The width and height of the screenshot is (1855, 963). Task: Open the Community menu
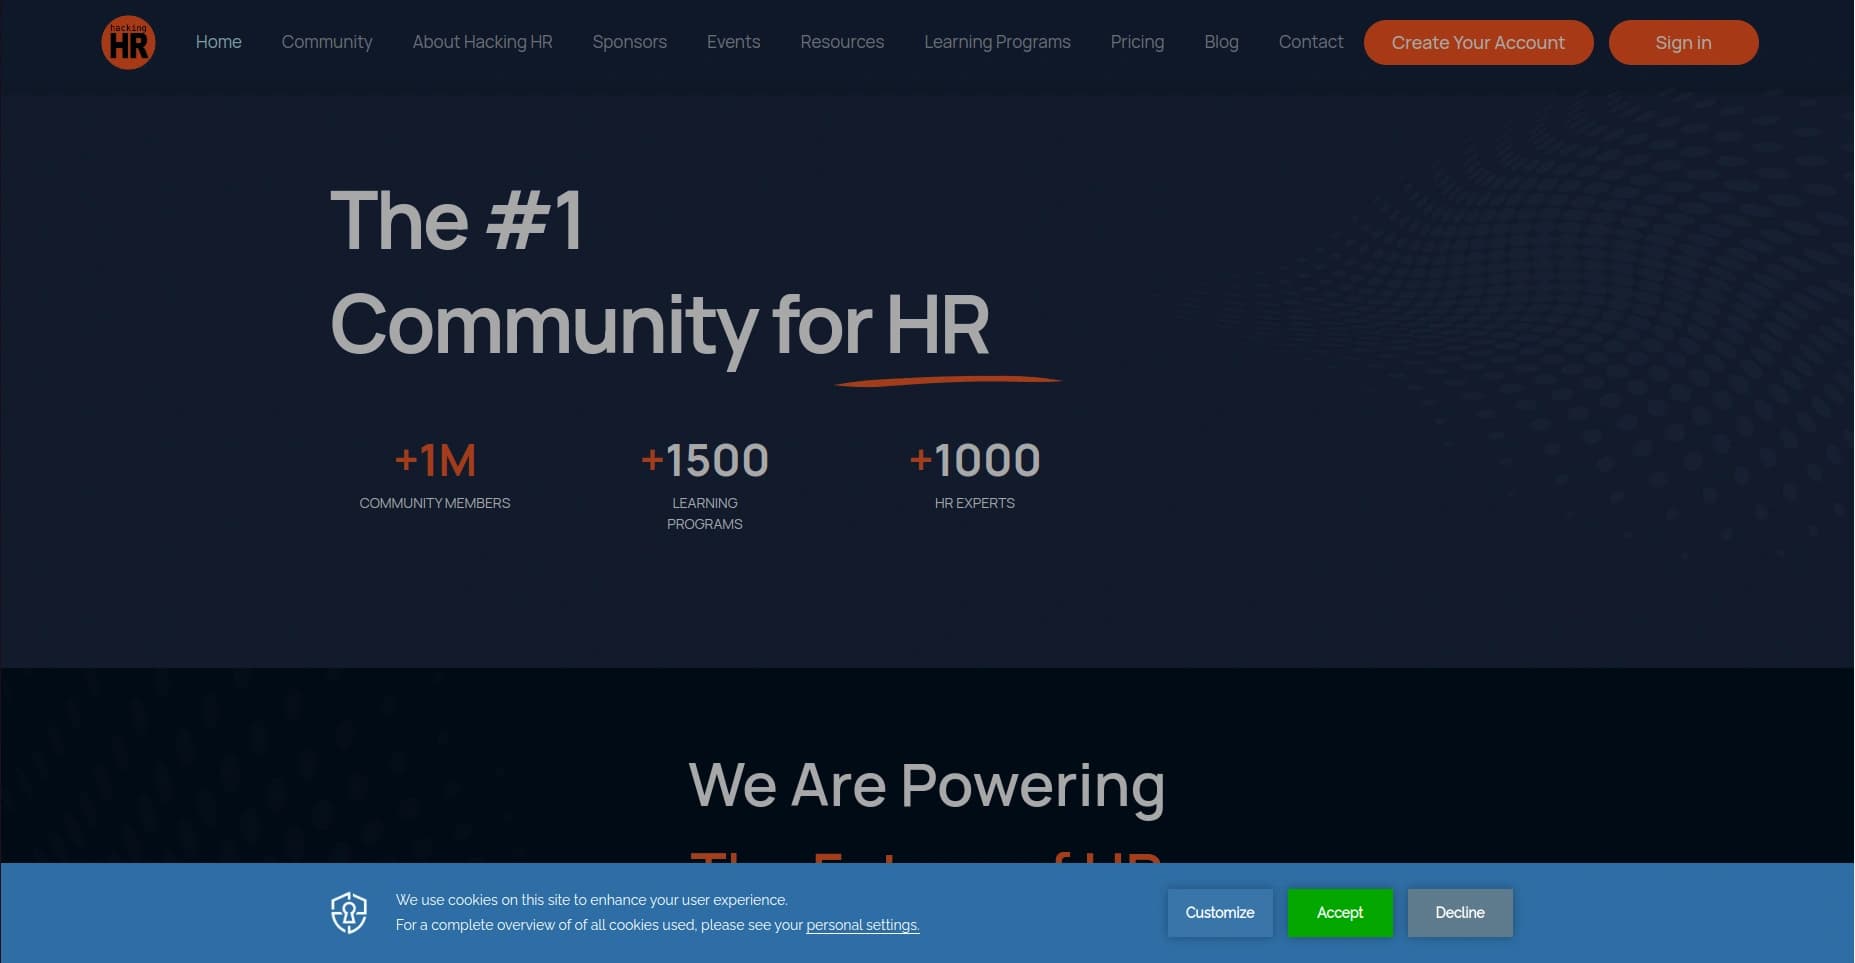327,42
